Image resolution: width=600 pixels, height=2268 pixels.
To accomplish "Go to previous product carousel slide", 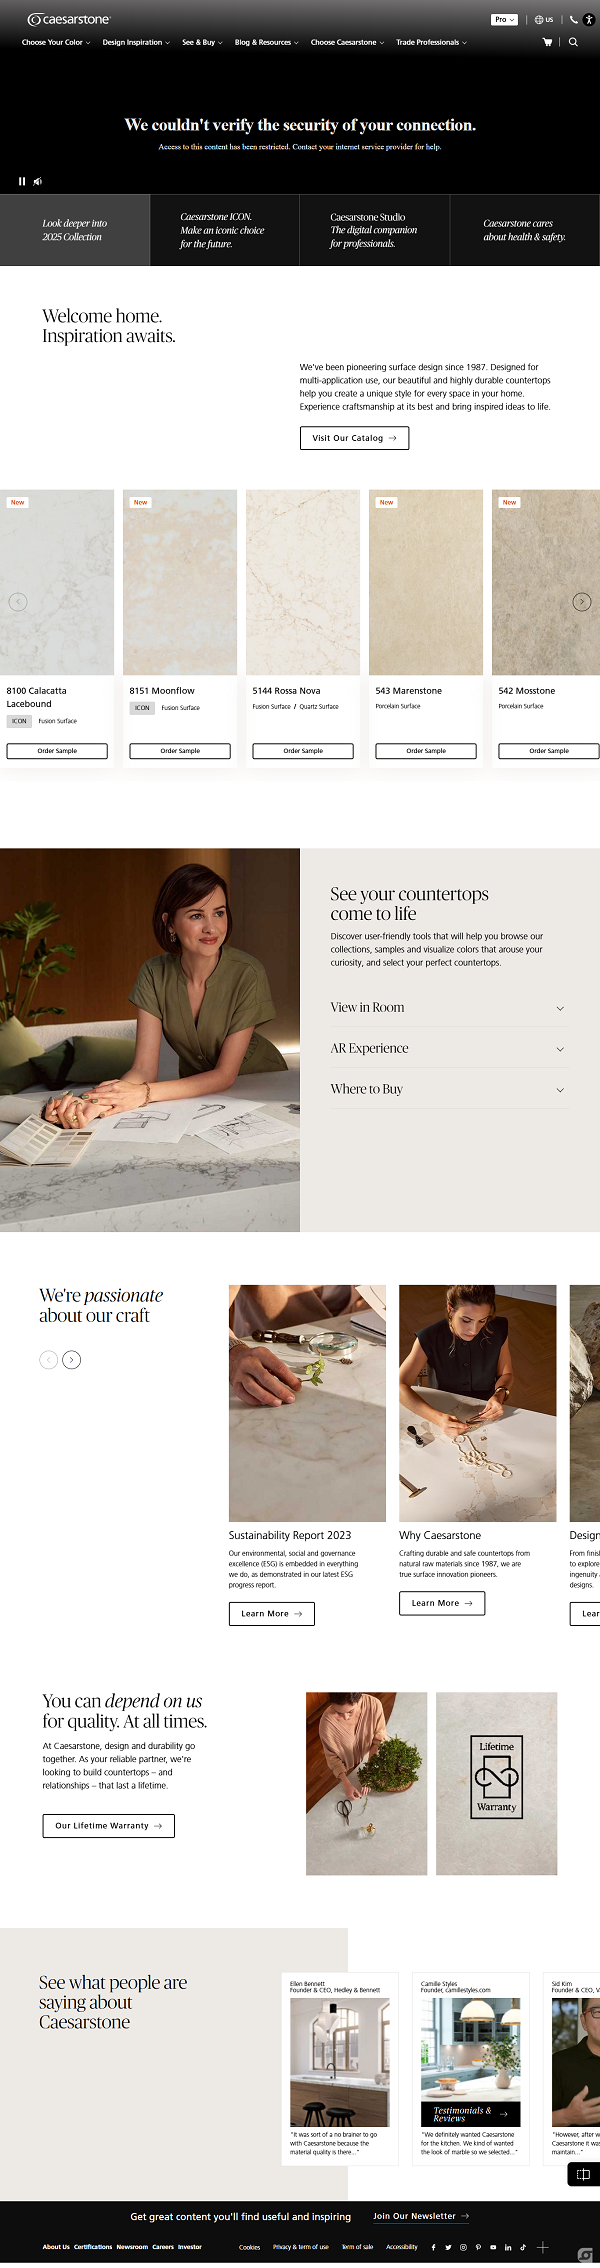I will tap(17, 601).
